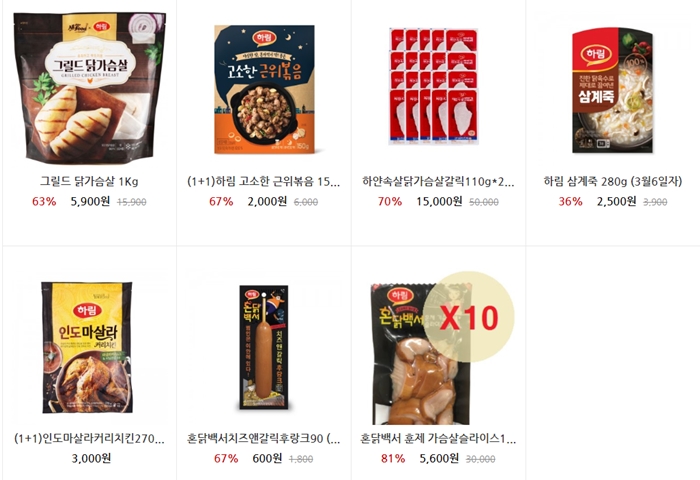Click the 2,000원 price of 근위볶음
The width and height of the screenshot is (700, 480).
(x=267, y=201)
